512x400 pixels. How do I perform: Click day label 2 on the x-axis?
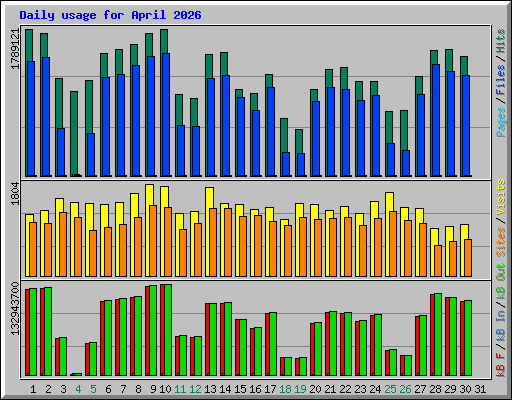[48, 389]
